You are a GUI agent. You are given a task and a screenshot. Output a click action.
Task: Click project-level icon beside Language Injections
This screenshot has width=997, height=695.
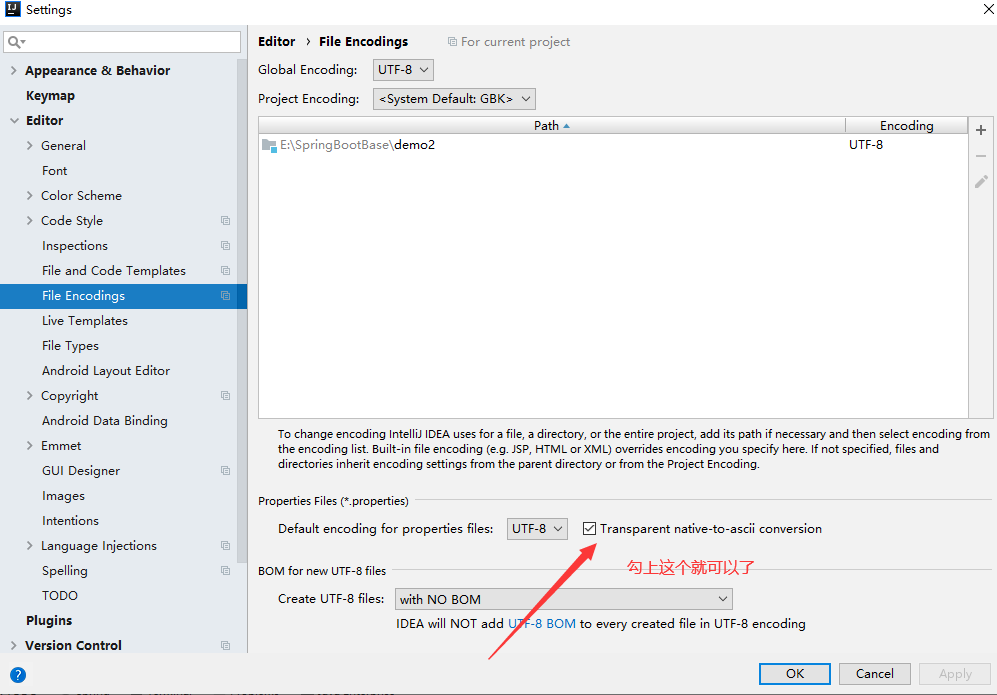pyautogui.click(x=225, y=546)
